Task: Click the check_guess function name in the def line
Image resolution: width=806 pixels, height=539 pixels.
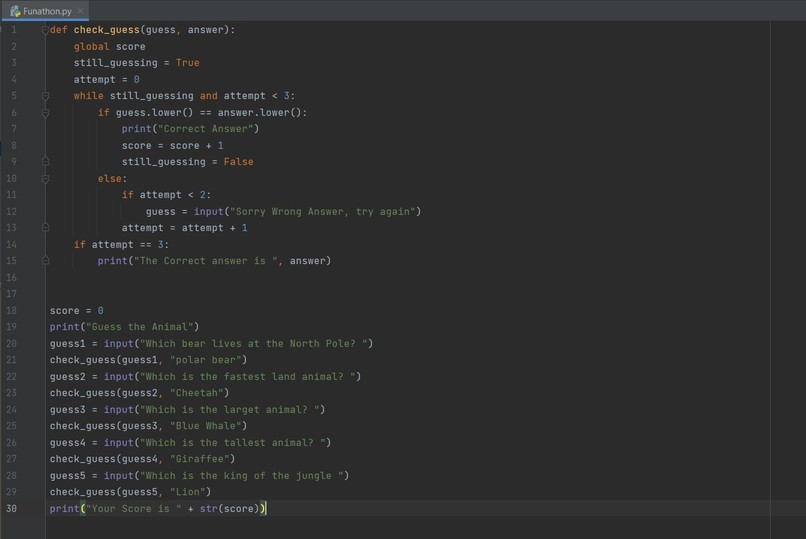Action: click(x=106, y=30)
